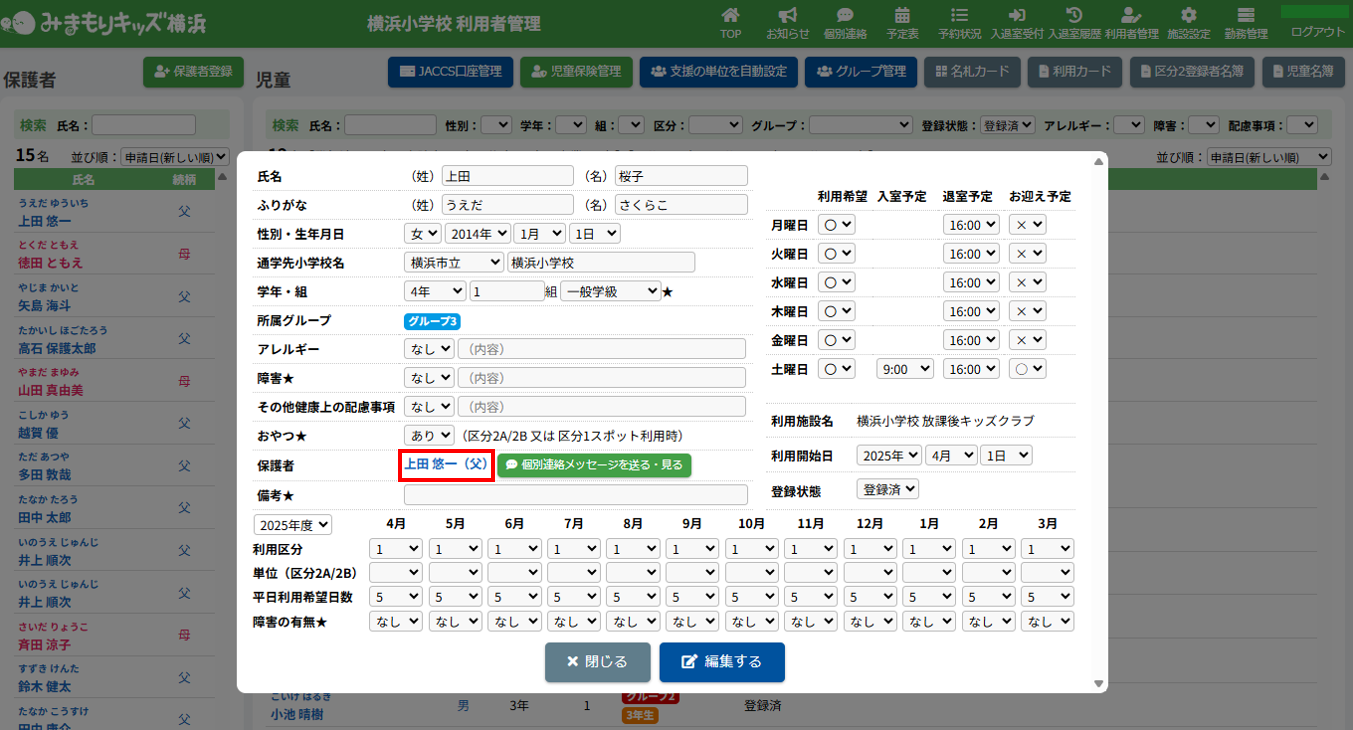
Task: Open 施設設定 gear icon
Action: click(1188, 16)
